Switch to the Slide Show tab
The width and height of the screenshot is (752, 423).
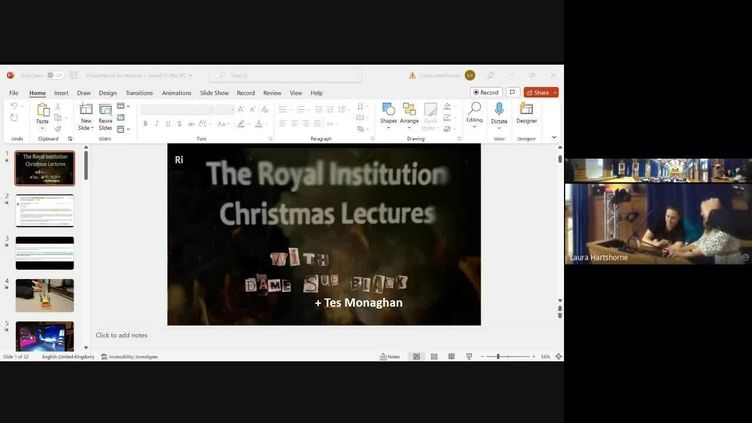tap(214, 93)
